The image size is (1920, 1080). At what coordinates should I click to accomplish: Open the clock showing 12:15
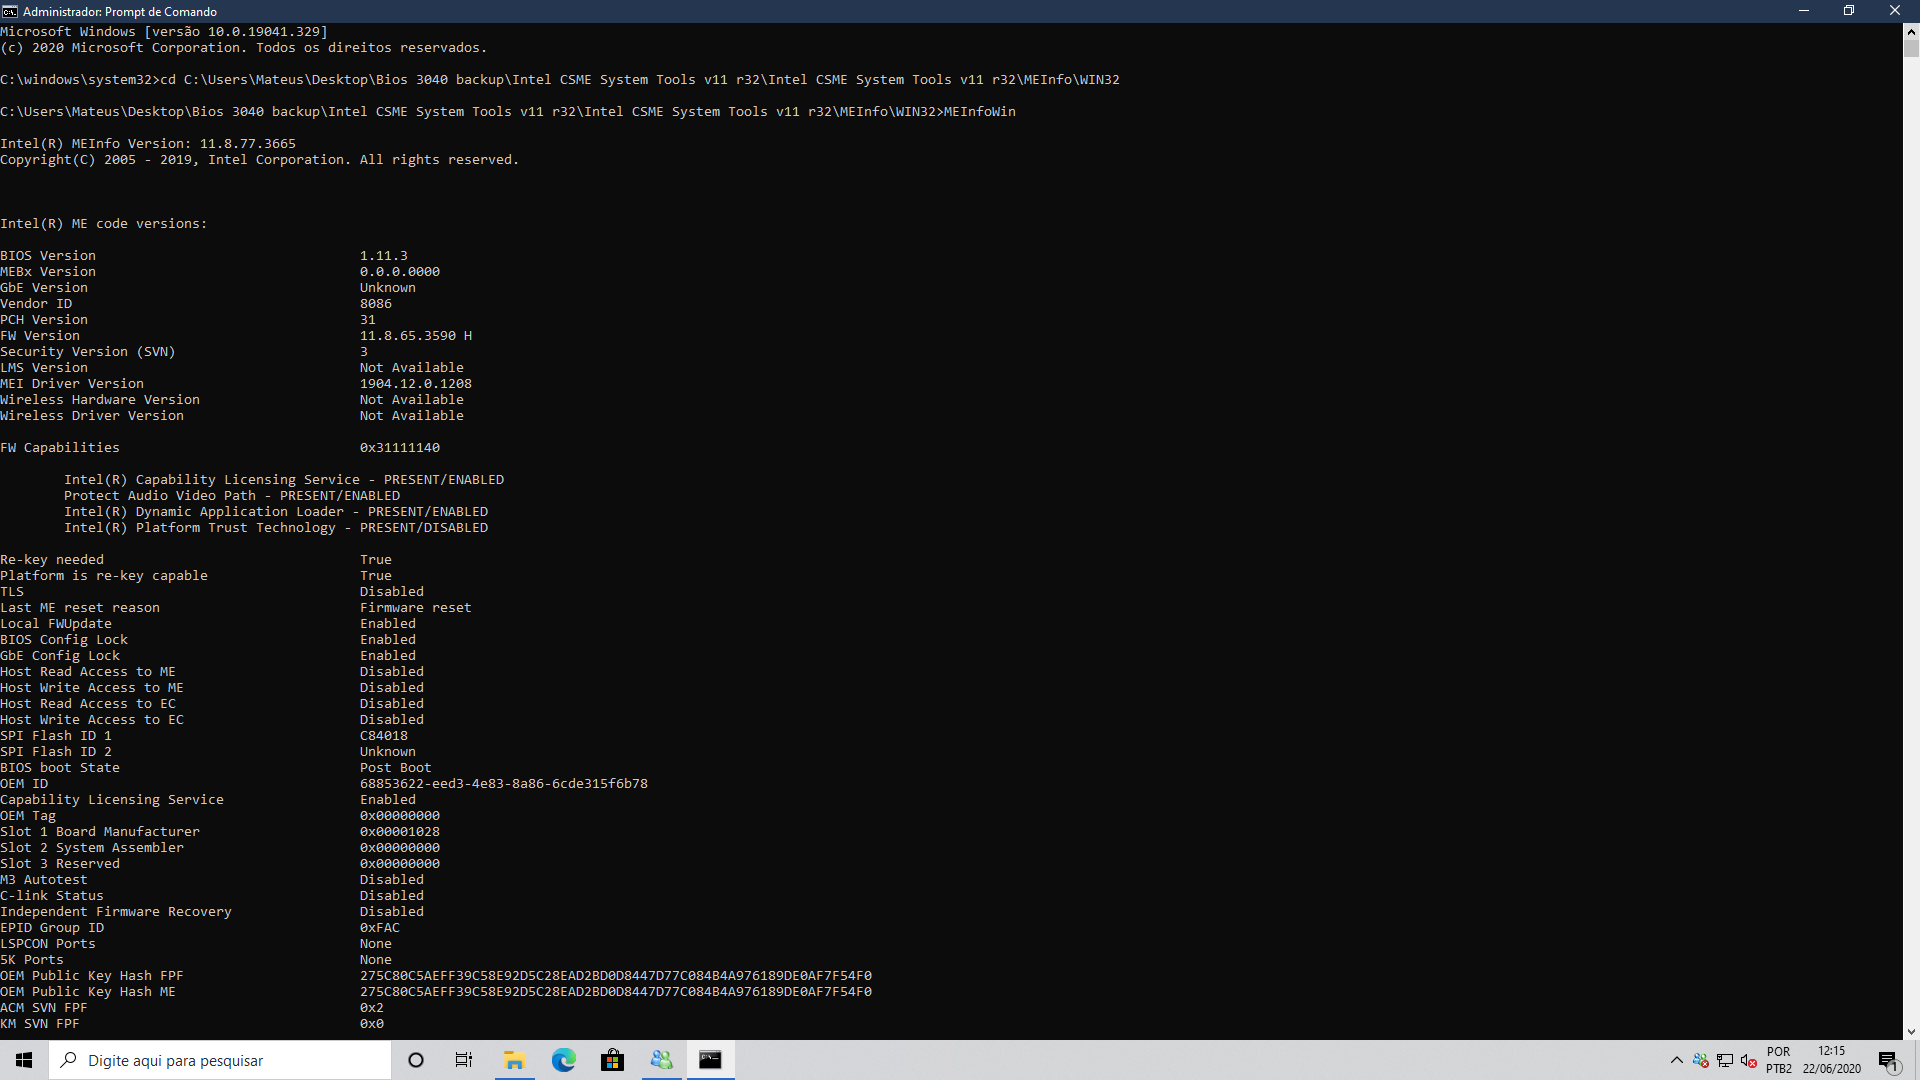click(1832, 1060)
